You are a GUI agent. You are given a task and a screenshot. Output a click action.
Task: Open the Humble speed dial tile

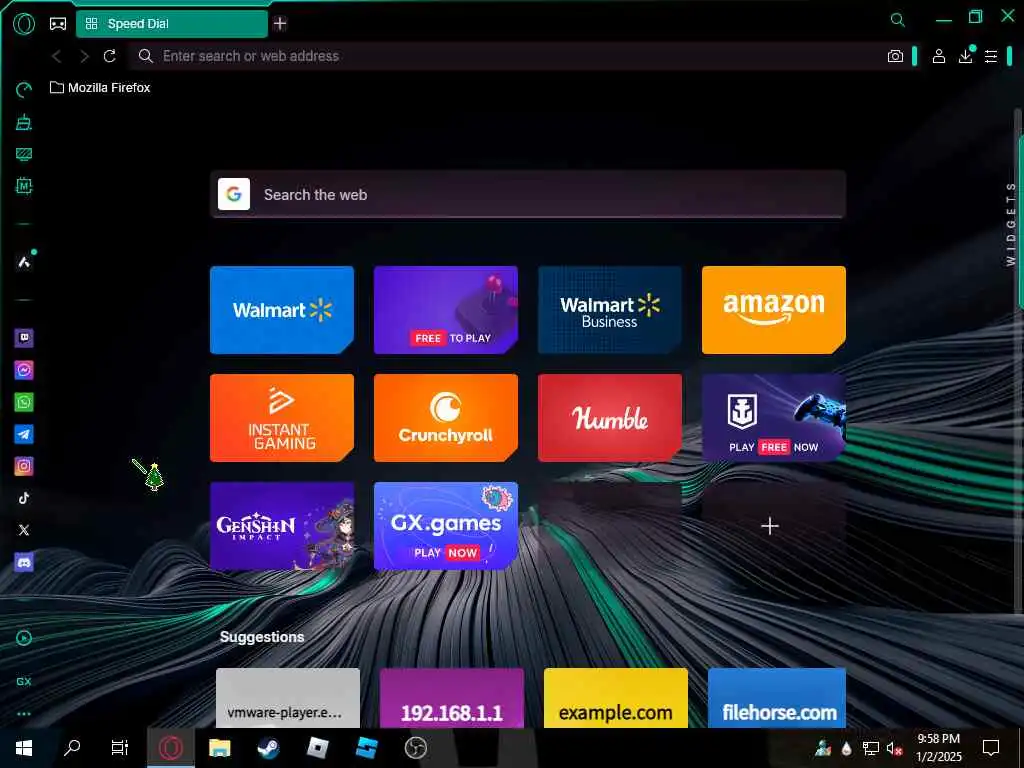(609, 418)
